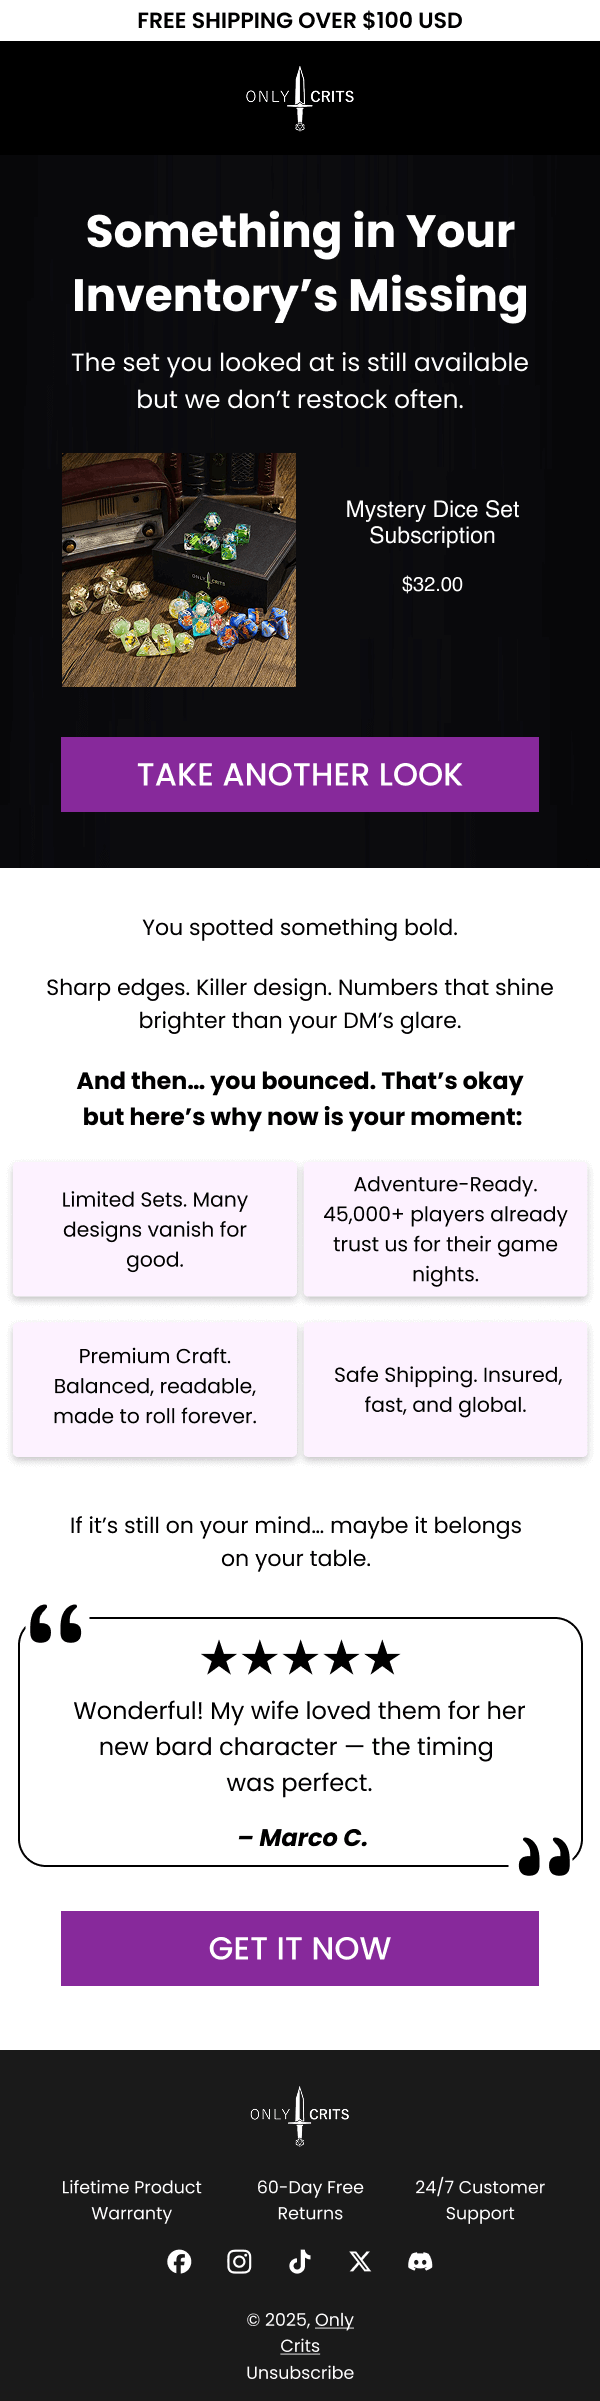600x2401 pixels.
Task: Select the TikTok icon
Action: [x=300, y=2262]
